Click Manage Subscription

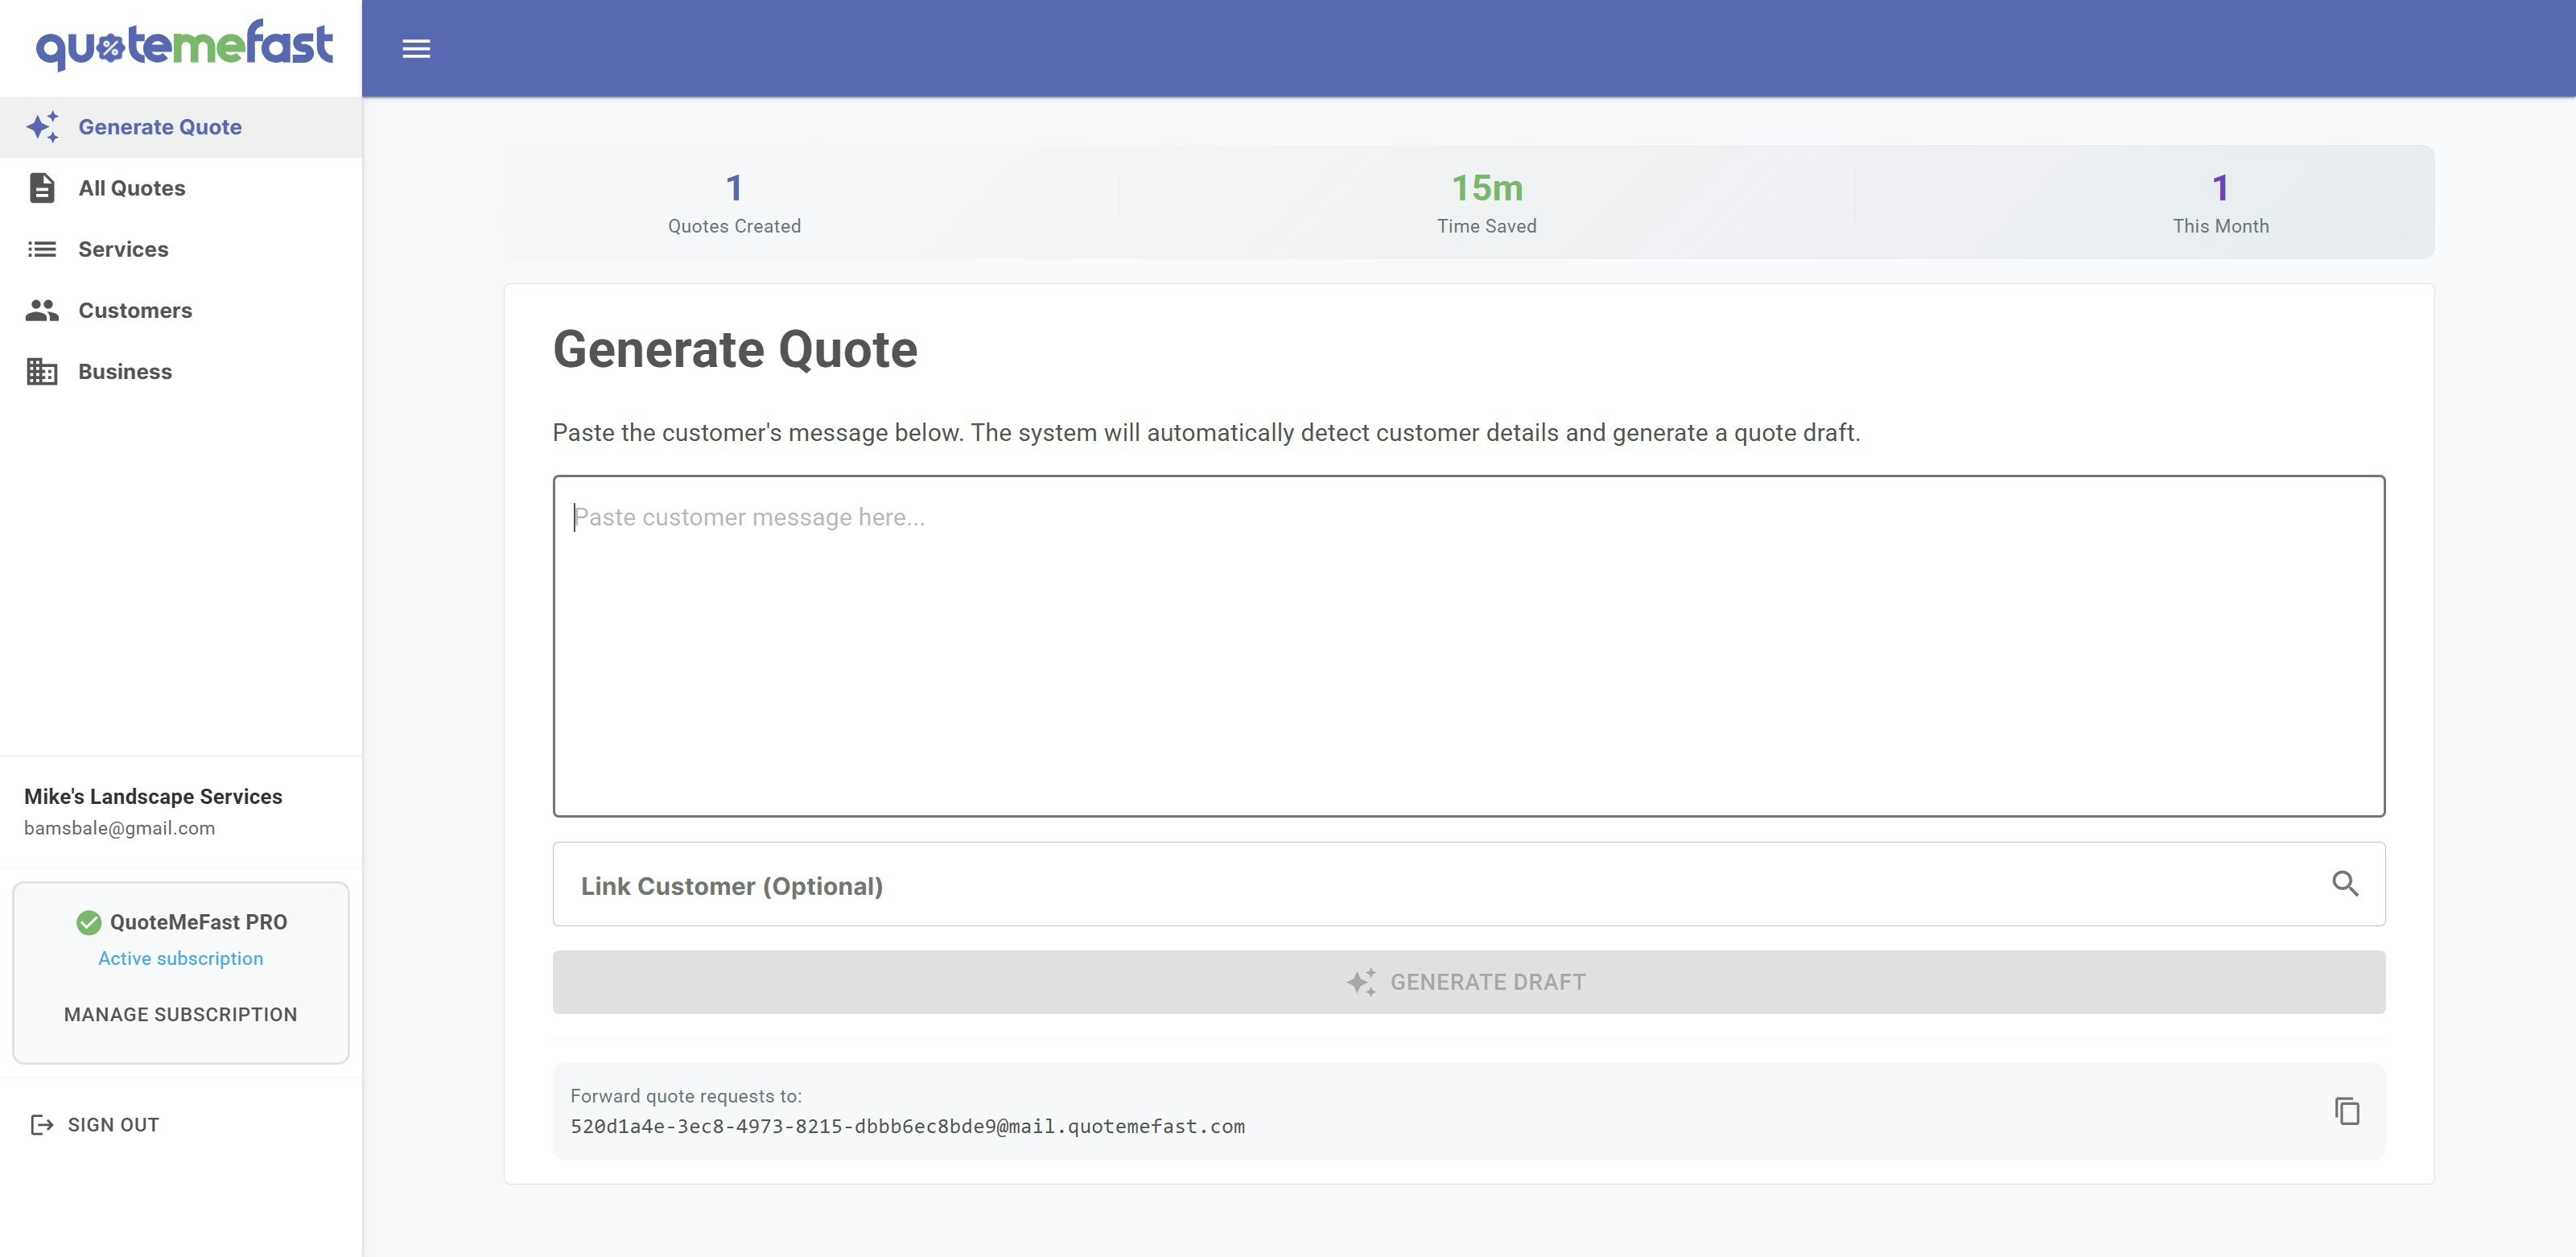tap(181, 1014)
